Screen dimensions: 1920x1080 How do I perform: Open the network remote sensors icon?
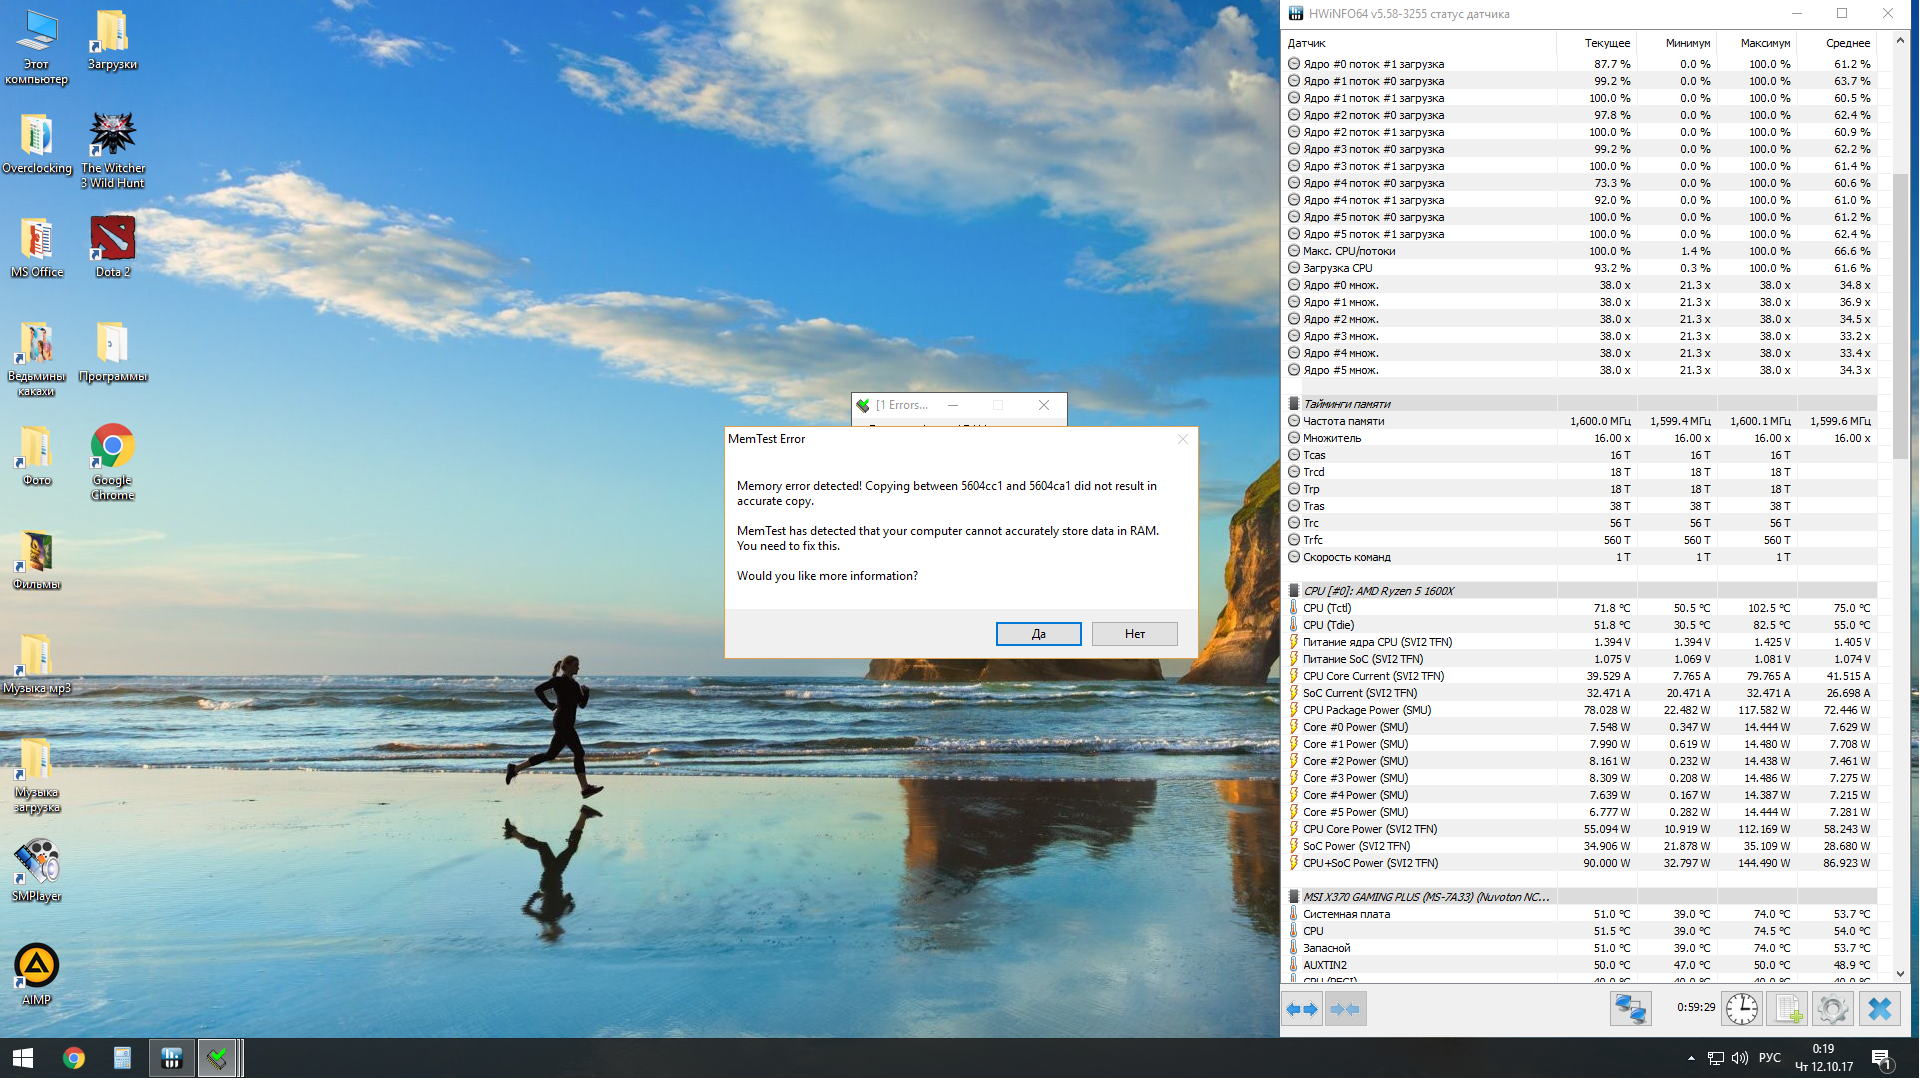(x=1630, y=1009)
